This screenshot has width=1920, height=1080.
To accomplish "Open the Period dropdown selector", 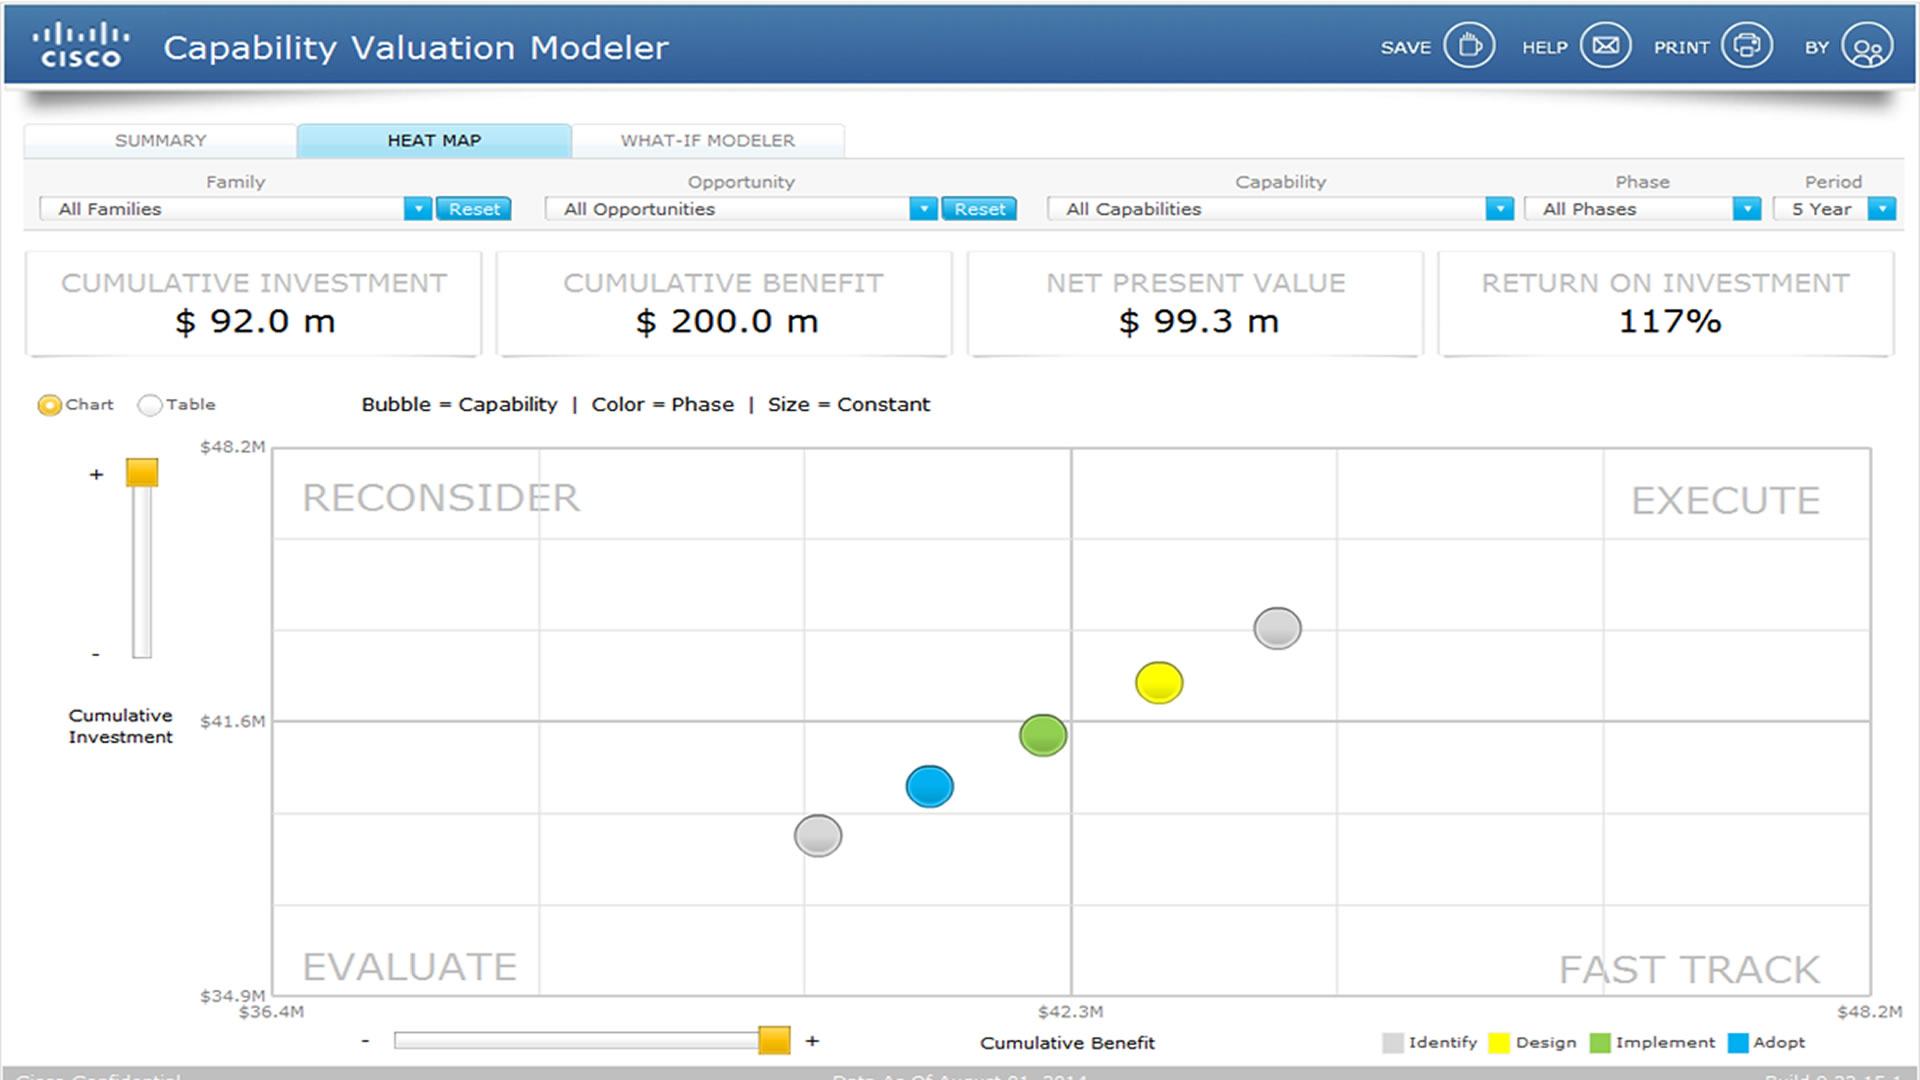I will pos(1886,208).
